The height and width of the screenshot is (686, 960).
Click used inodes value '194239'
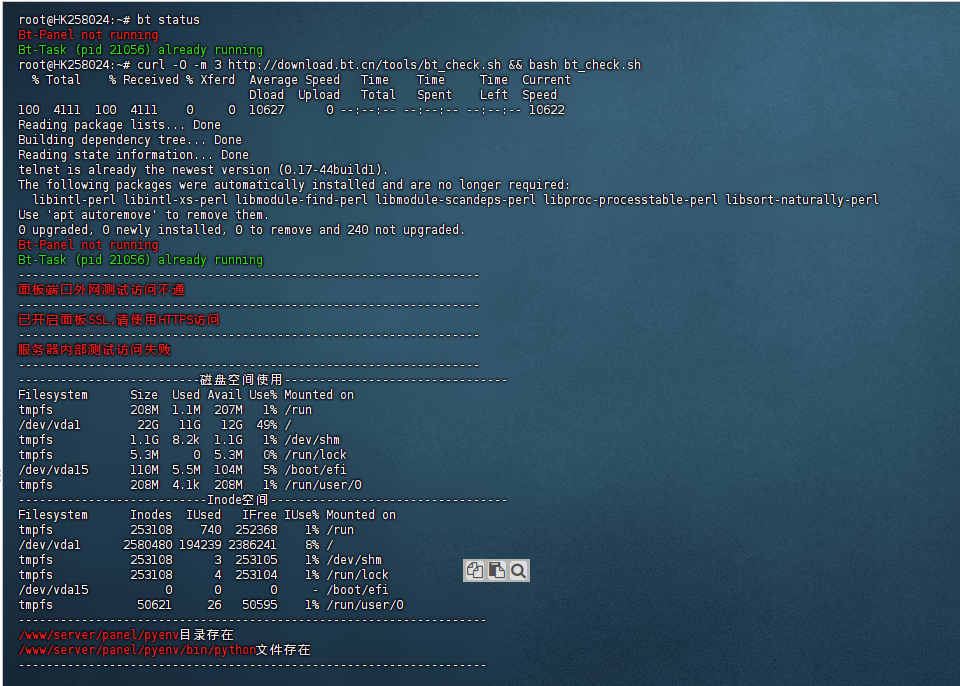point(200,545)
